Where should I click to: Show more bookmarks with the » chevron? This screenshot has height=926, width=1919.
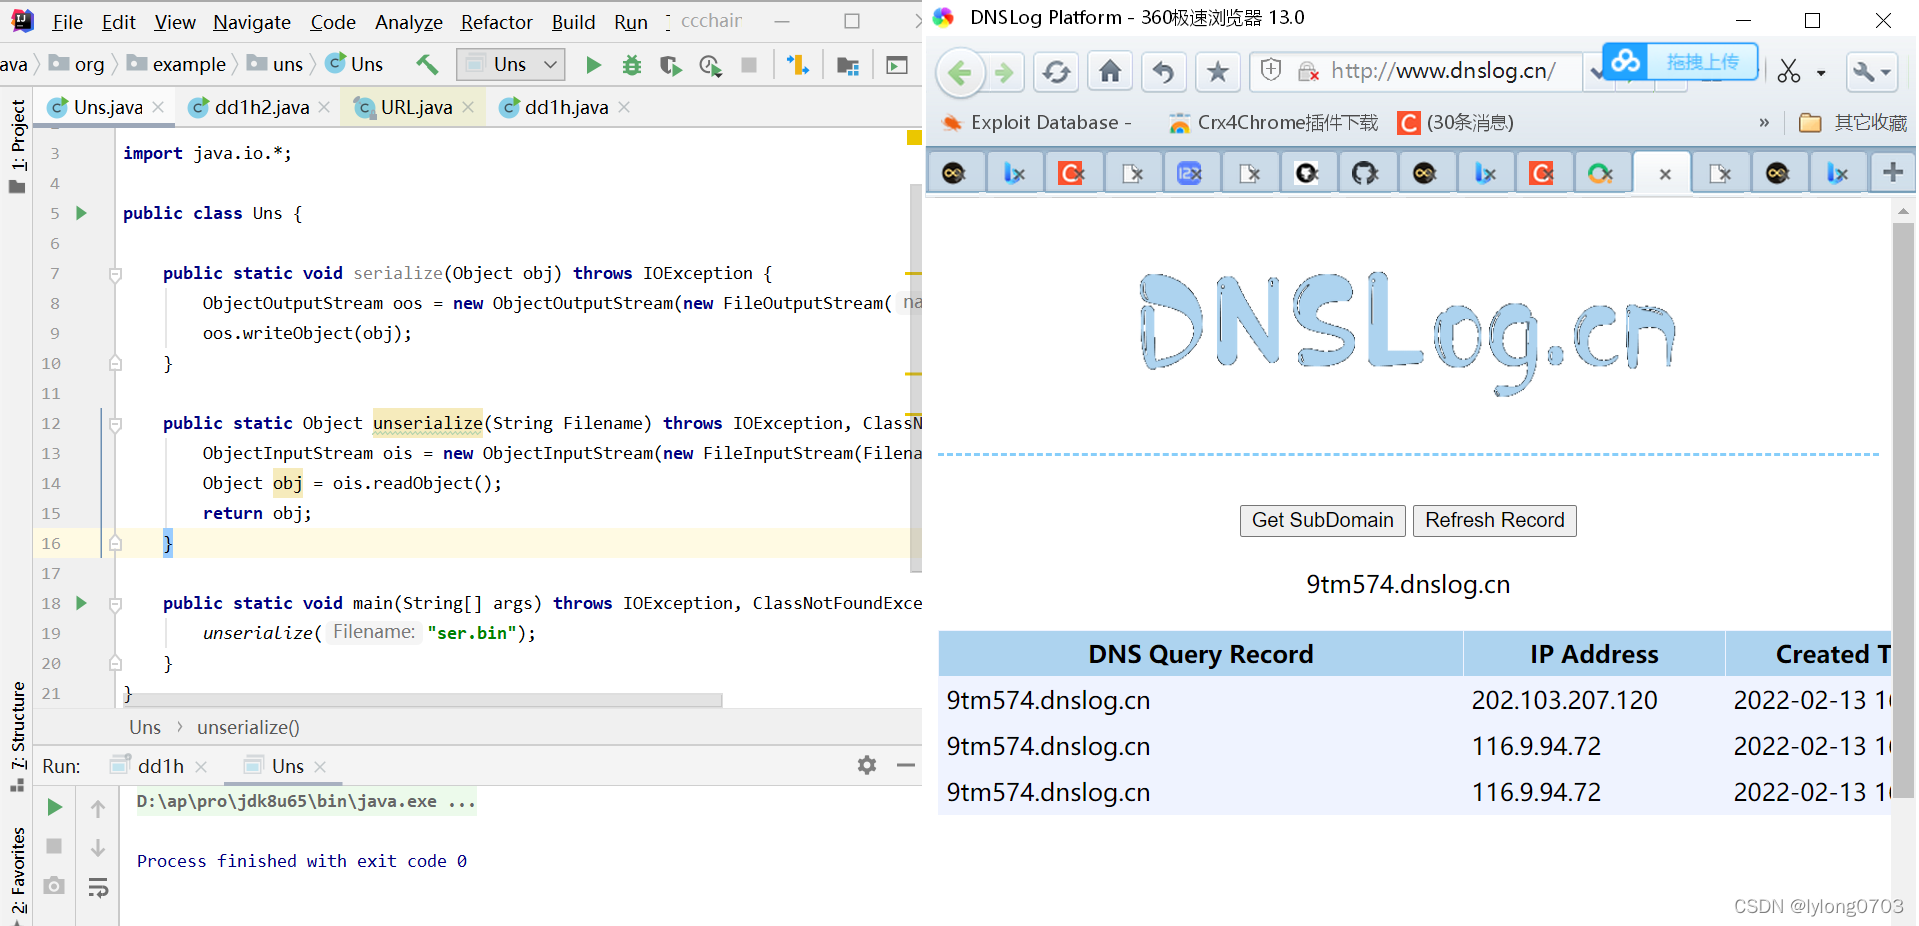(x=1764, y=123)
